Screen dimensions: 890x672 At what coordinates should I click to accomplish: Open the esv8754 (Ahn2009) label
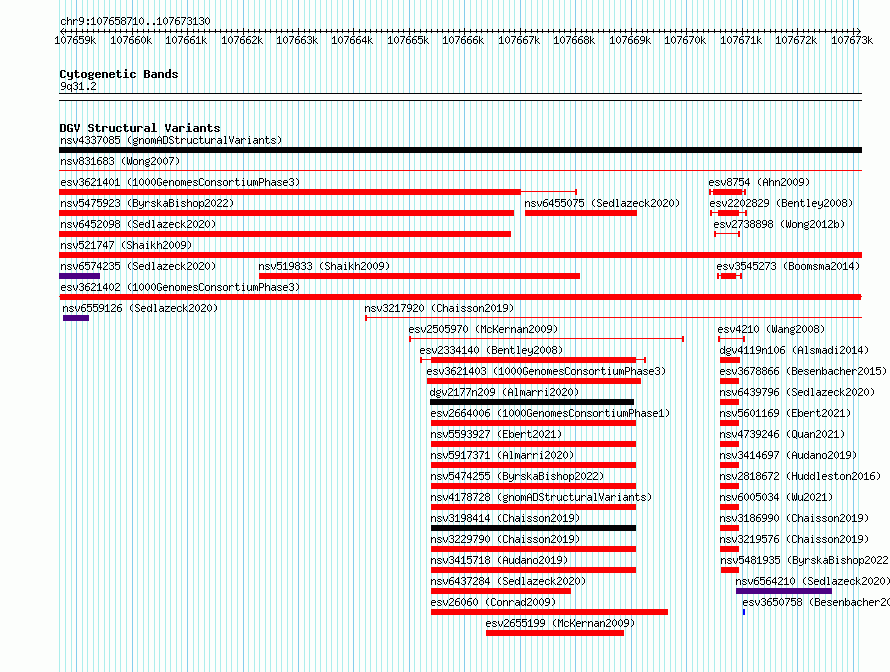[x=759, y=182]
